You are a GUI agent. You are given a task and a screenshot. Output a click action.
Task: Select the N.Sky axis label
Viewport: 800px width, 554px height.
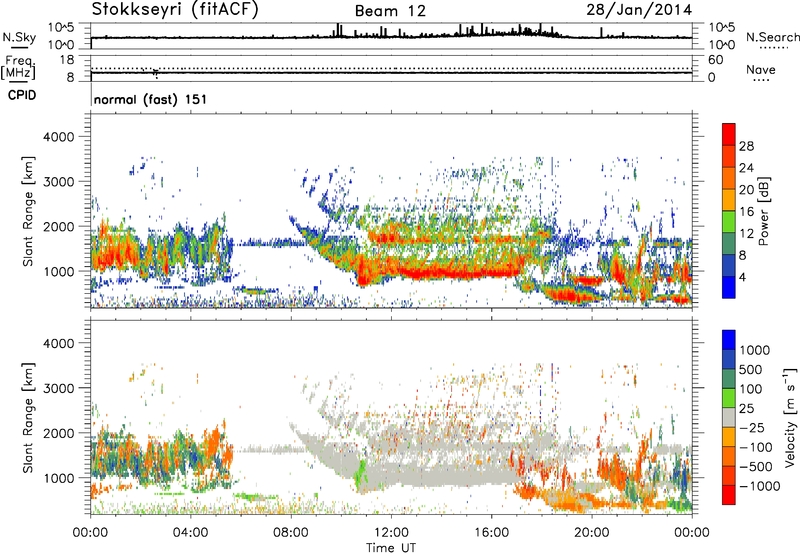19,37
